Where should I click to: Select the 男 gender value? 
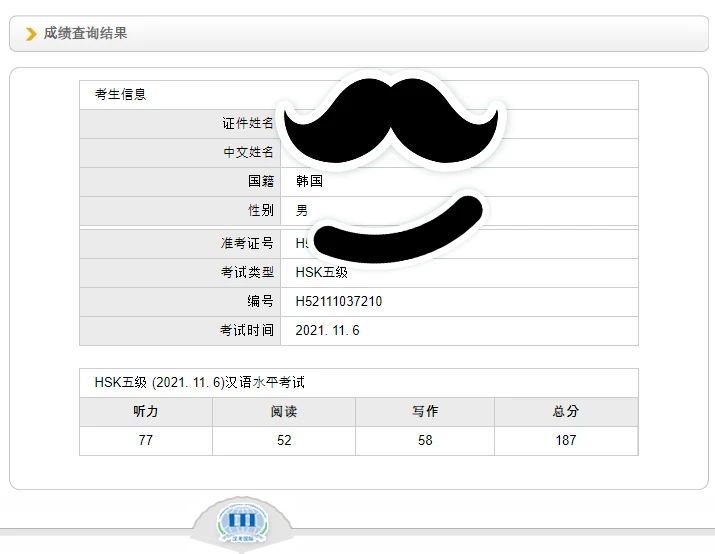(302, 210)
